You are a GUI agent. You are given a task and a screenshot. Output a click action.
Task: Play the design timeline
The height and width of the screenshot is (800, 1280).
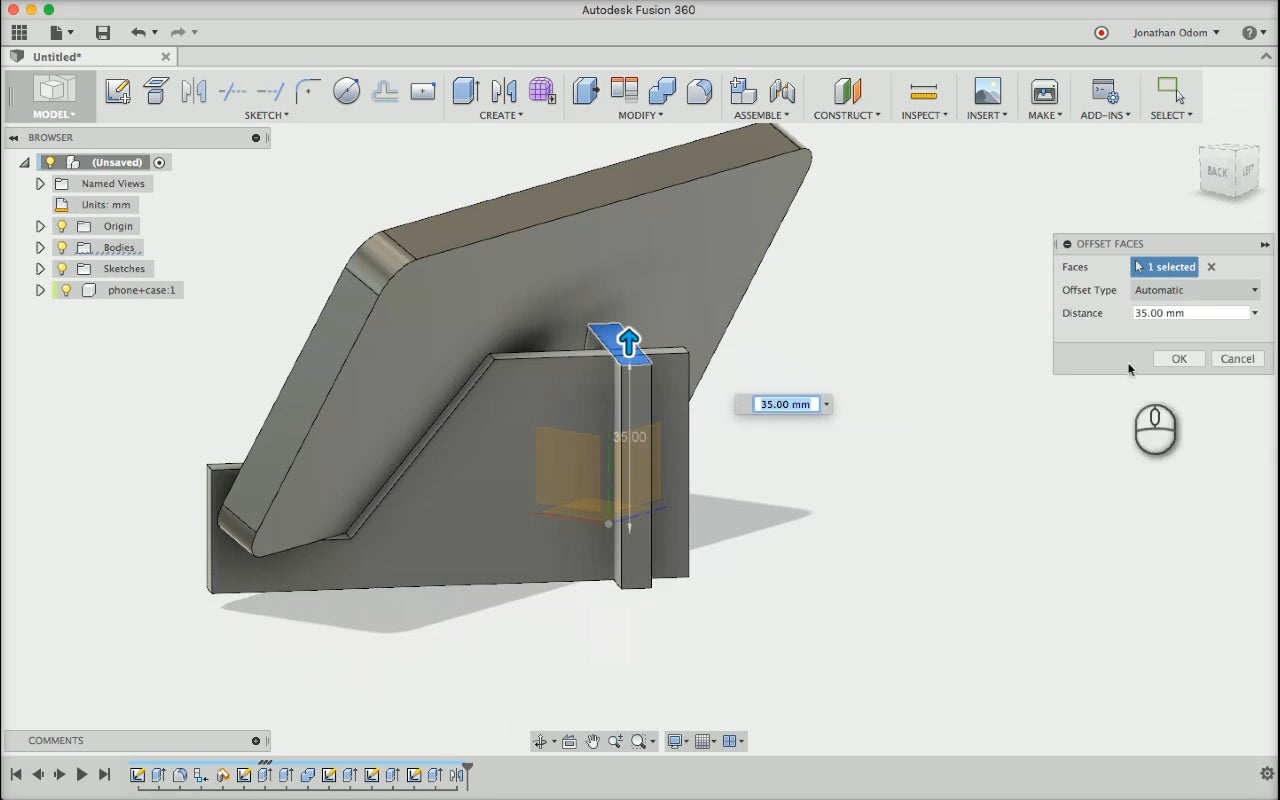coord(82,774)
